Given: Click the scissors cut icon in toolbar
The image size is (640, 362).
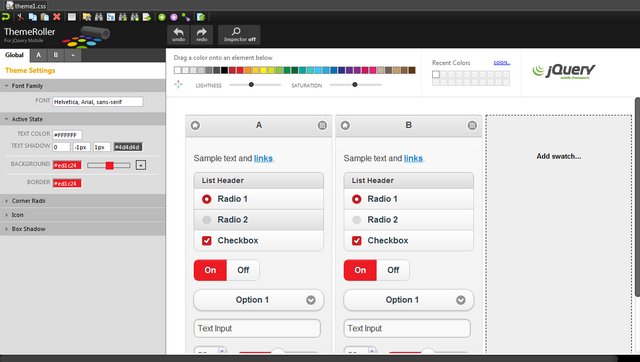Looking at the screenshot, I should [20, 17].
